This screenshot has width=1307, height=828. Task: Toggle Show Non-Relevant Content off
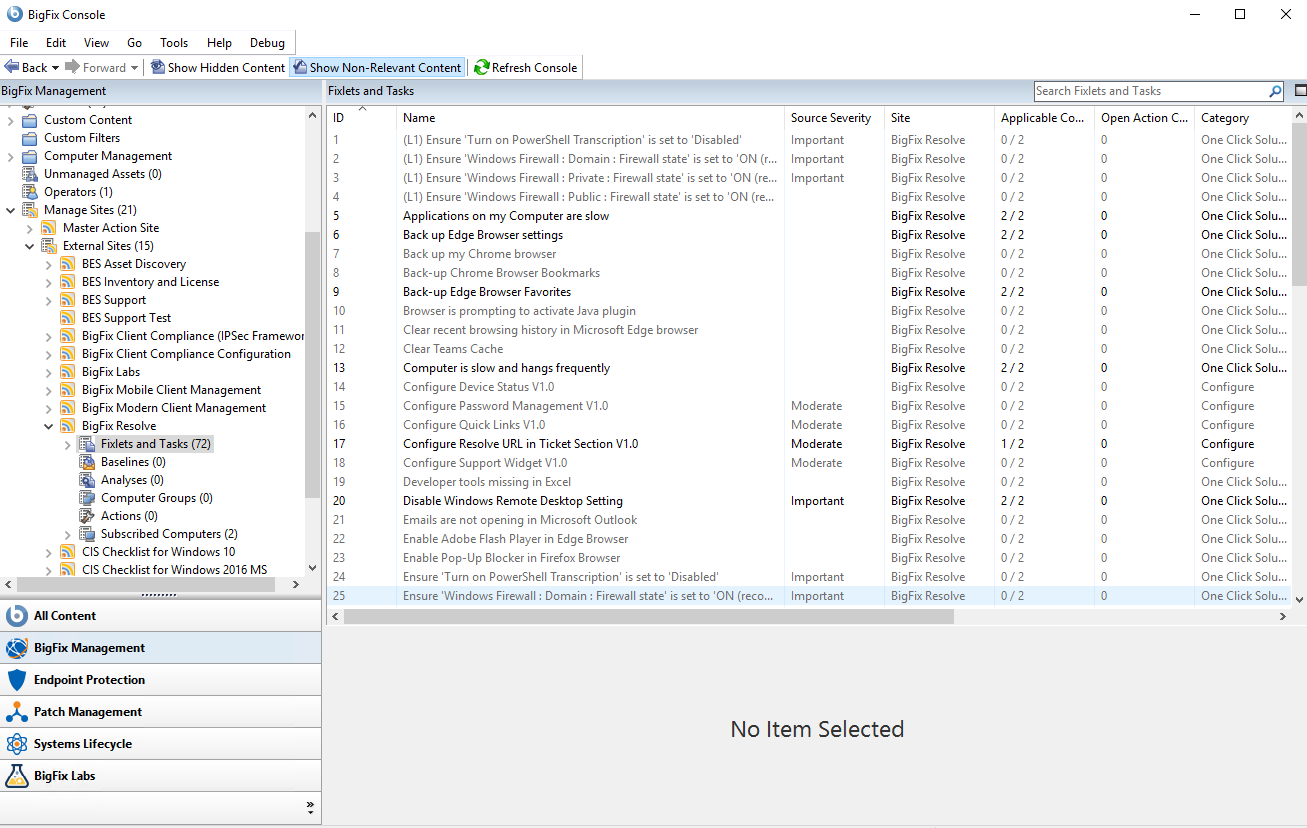[377, 67]
